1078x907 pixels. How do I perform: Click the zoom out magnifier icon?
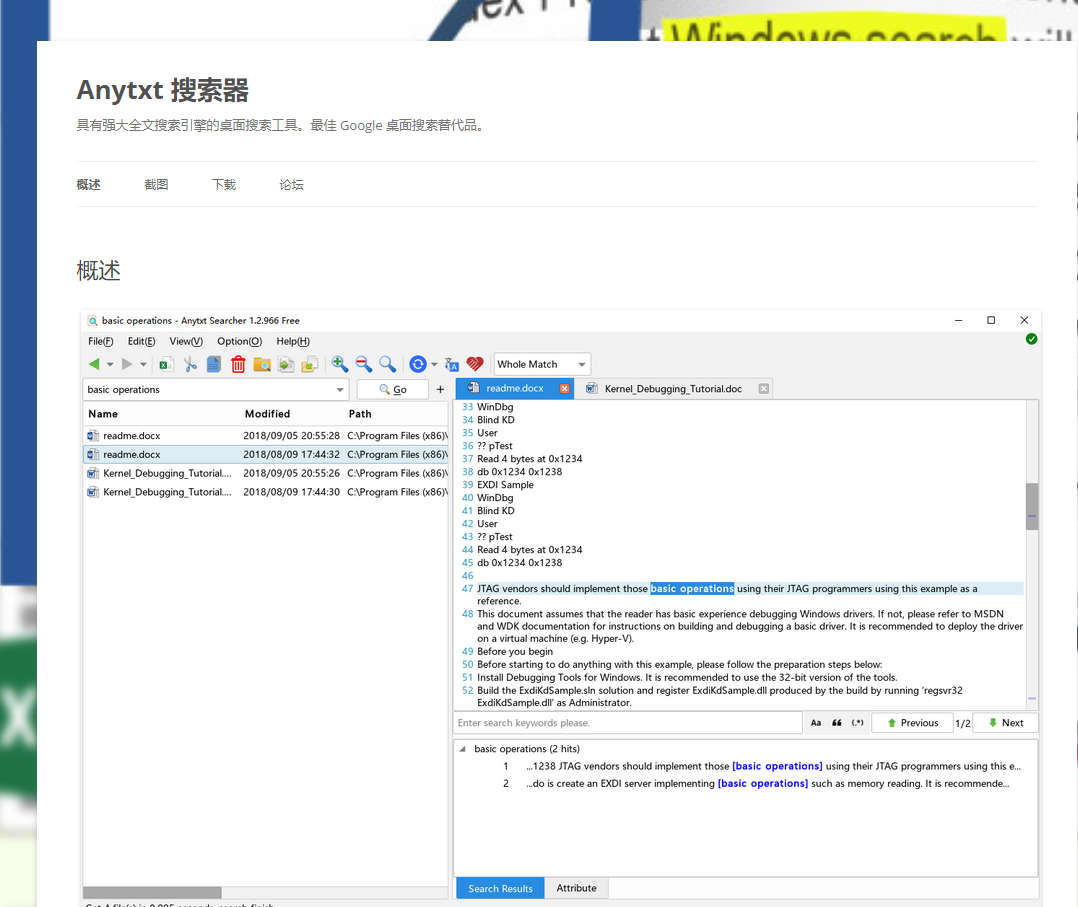[x=364, y=364]
